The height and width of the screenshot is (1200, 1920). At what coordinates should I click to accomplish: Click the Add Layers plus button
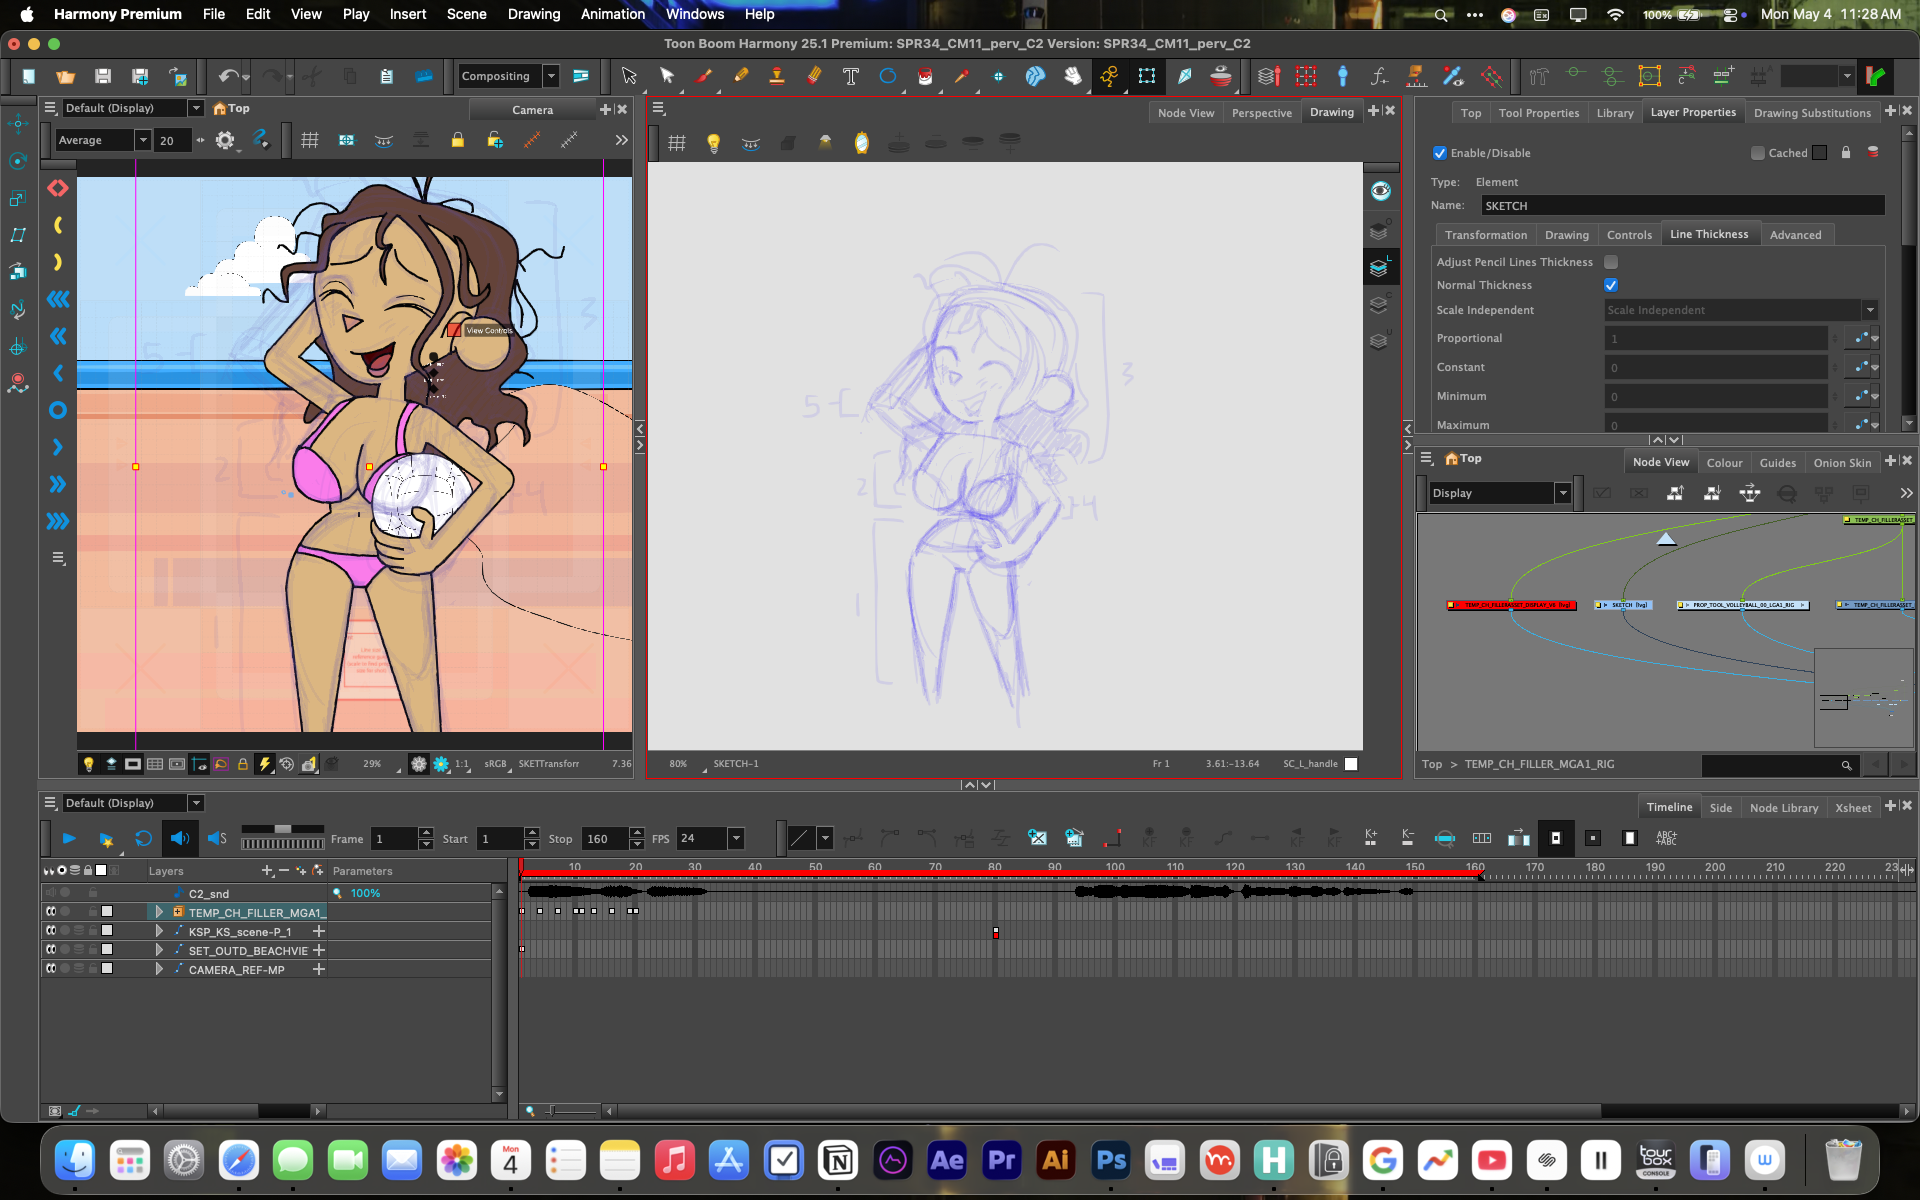coord(267,871)
